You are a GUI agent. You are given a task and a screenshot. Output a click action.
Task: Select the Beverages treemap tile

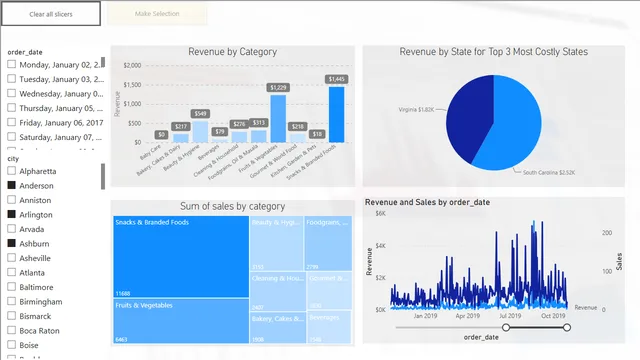click(329, 327)
